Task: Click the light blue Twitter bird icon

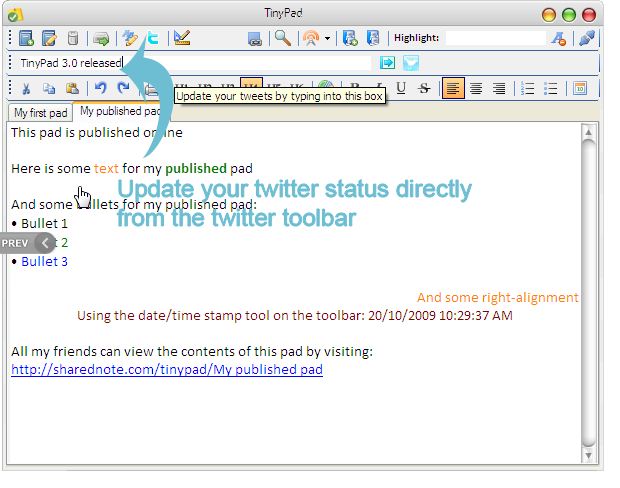Action: coord(411,63)
